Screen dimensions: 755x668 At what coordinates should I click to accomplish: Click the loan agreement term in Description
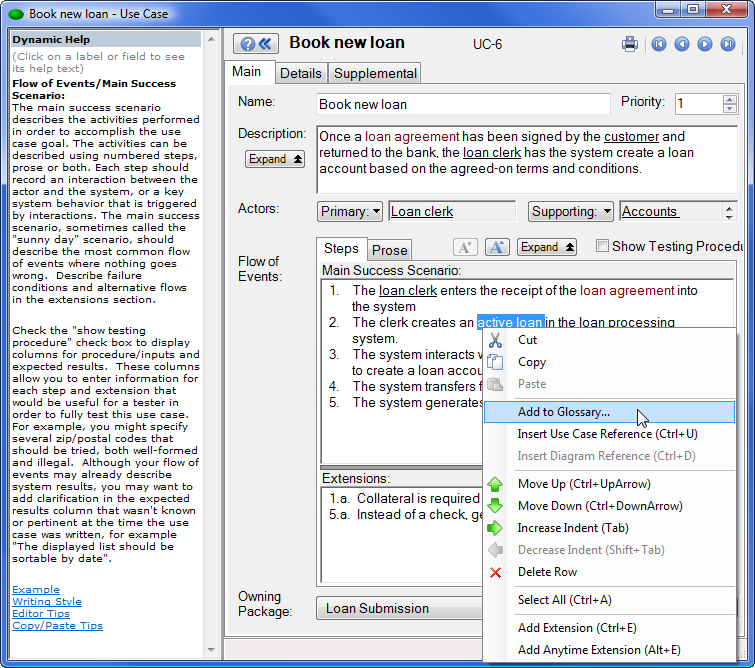click(x=412, y=137)
